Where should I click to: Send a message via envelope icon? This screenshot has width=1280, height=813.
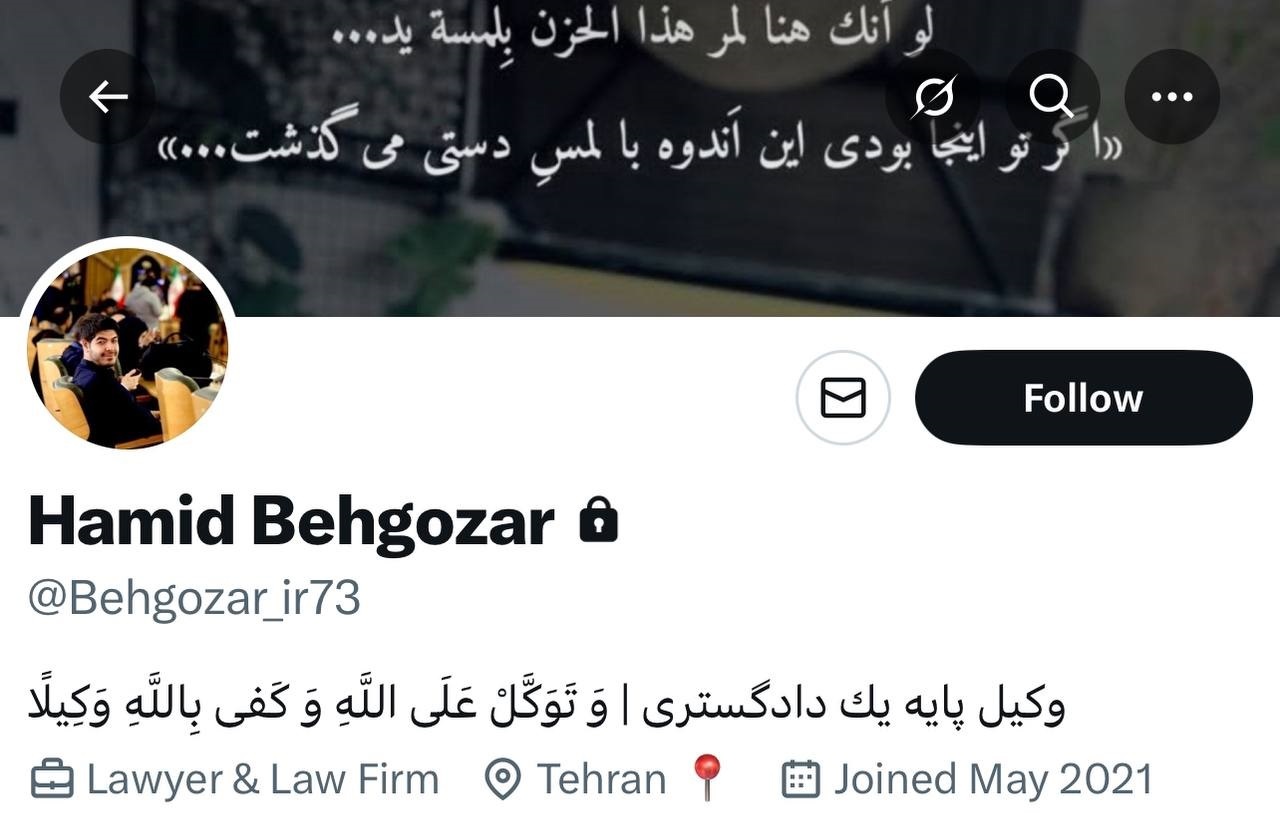pos(843,398)
